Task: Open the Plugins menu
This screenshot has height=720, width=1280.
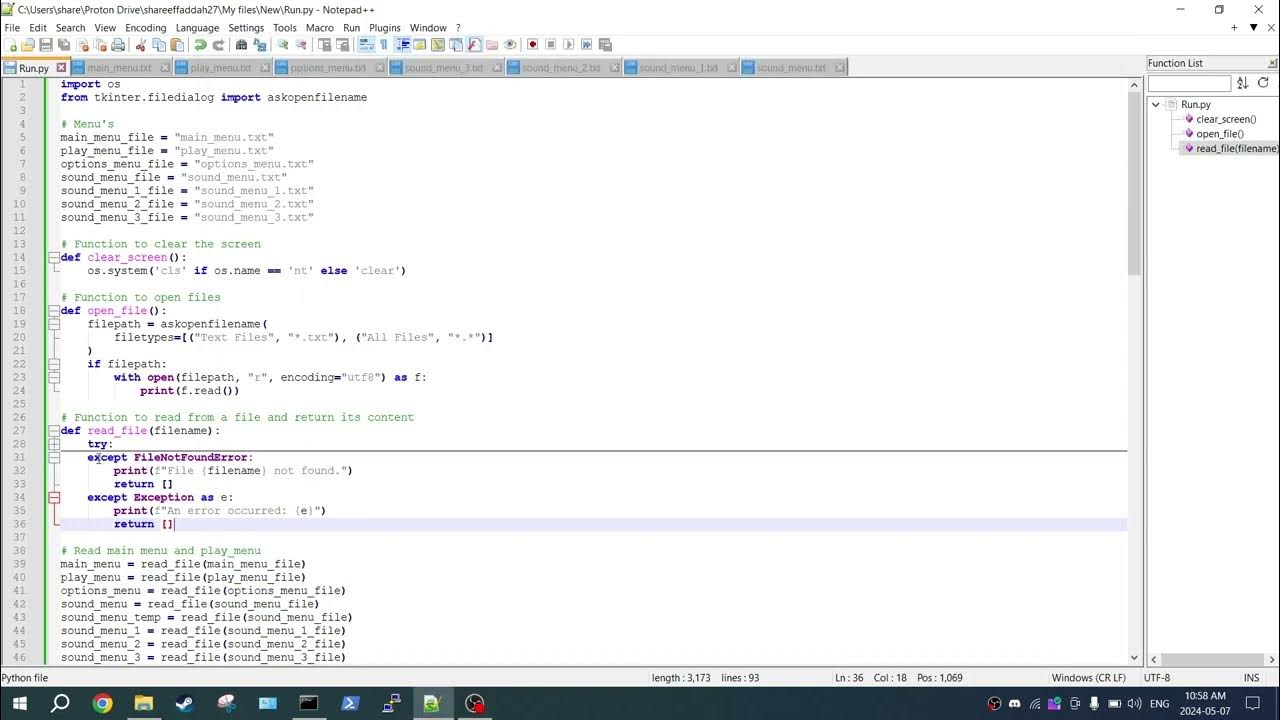Action: tap(385, 28)
